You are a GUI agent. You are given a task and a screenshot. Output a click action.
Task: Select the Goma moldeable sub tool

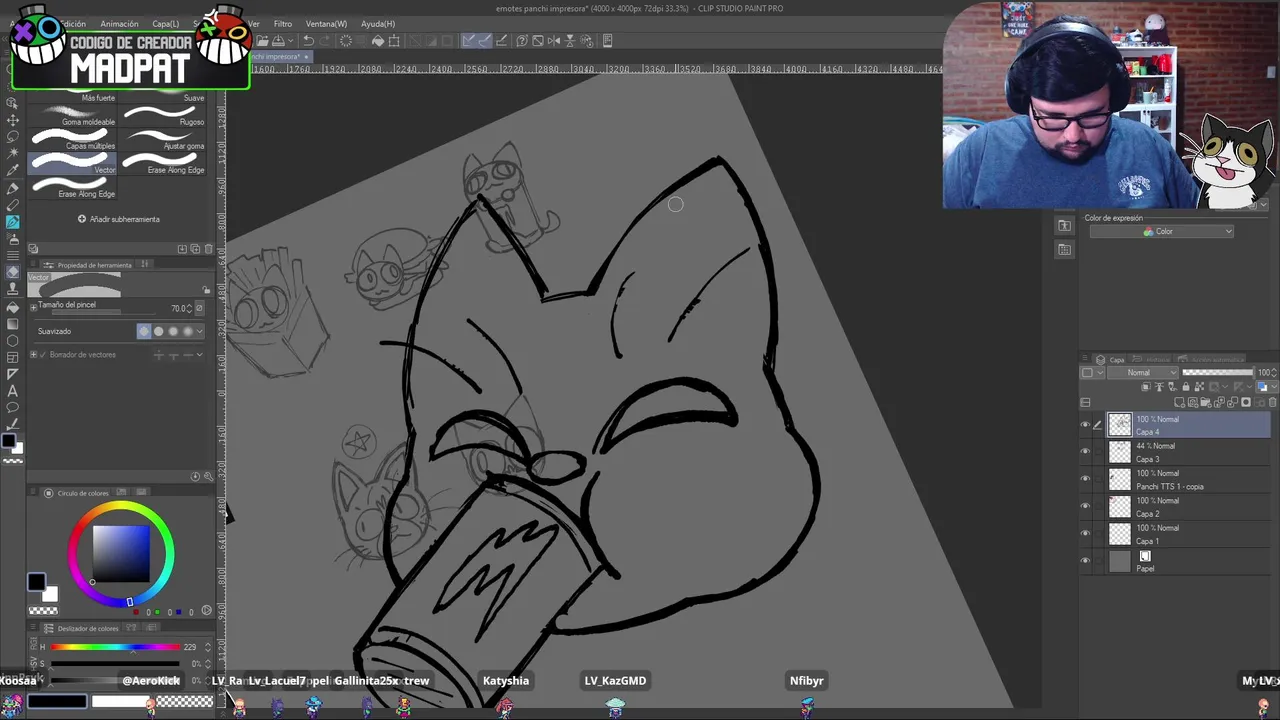point(73,114)
